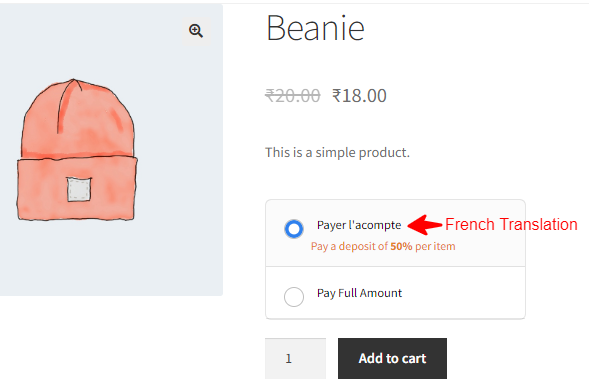Click the ₹18.00 sale price
The width and height of the screenshot is (589, 388).
click(359, 95)
